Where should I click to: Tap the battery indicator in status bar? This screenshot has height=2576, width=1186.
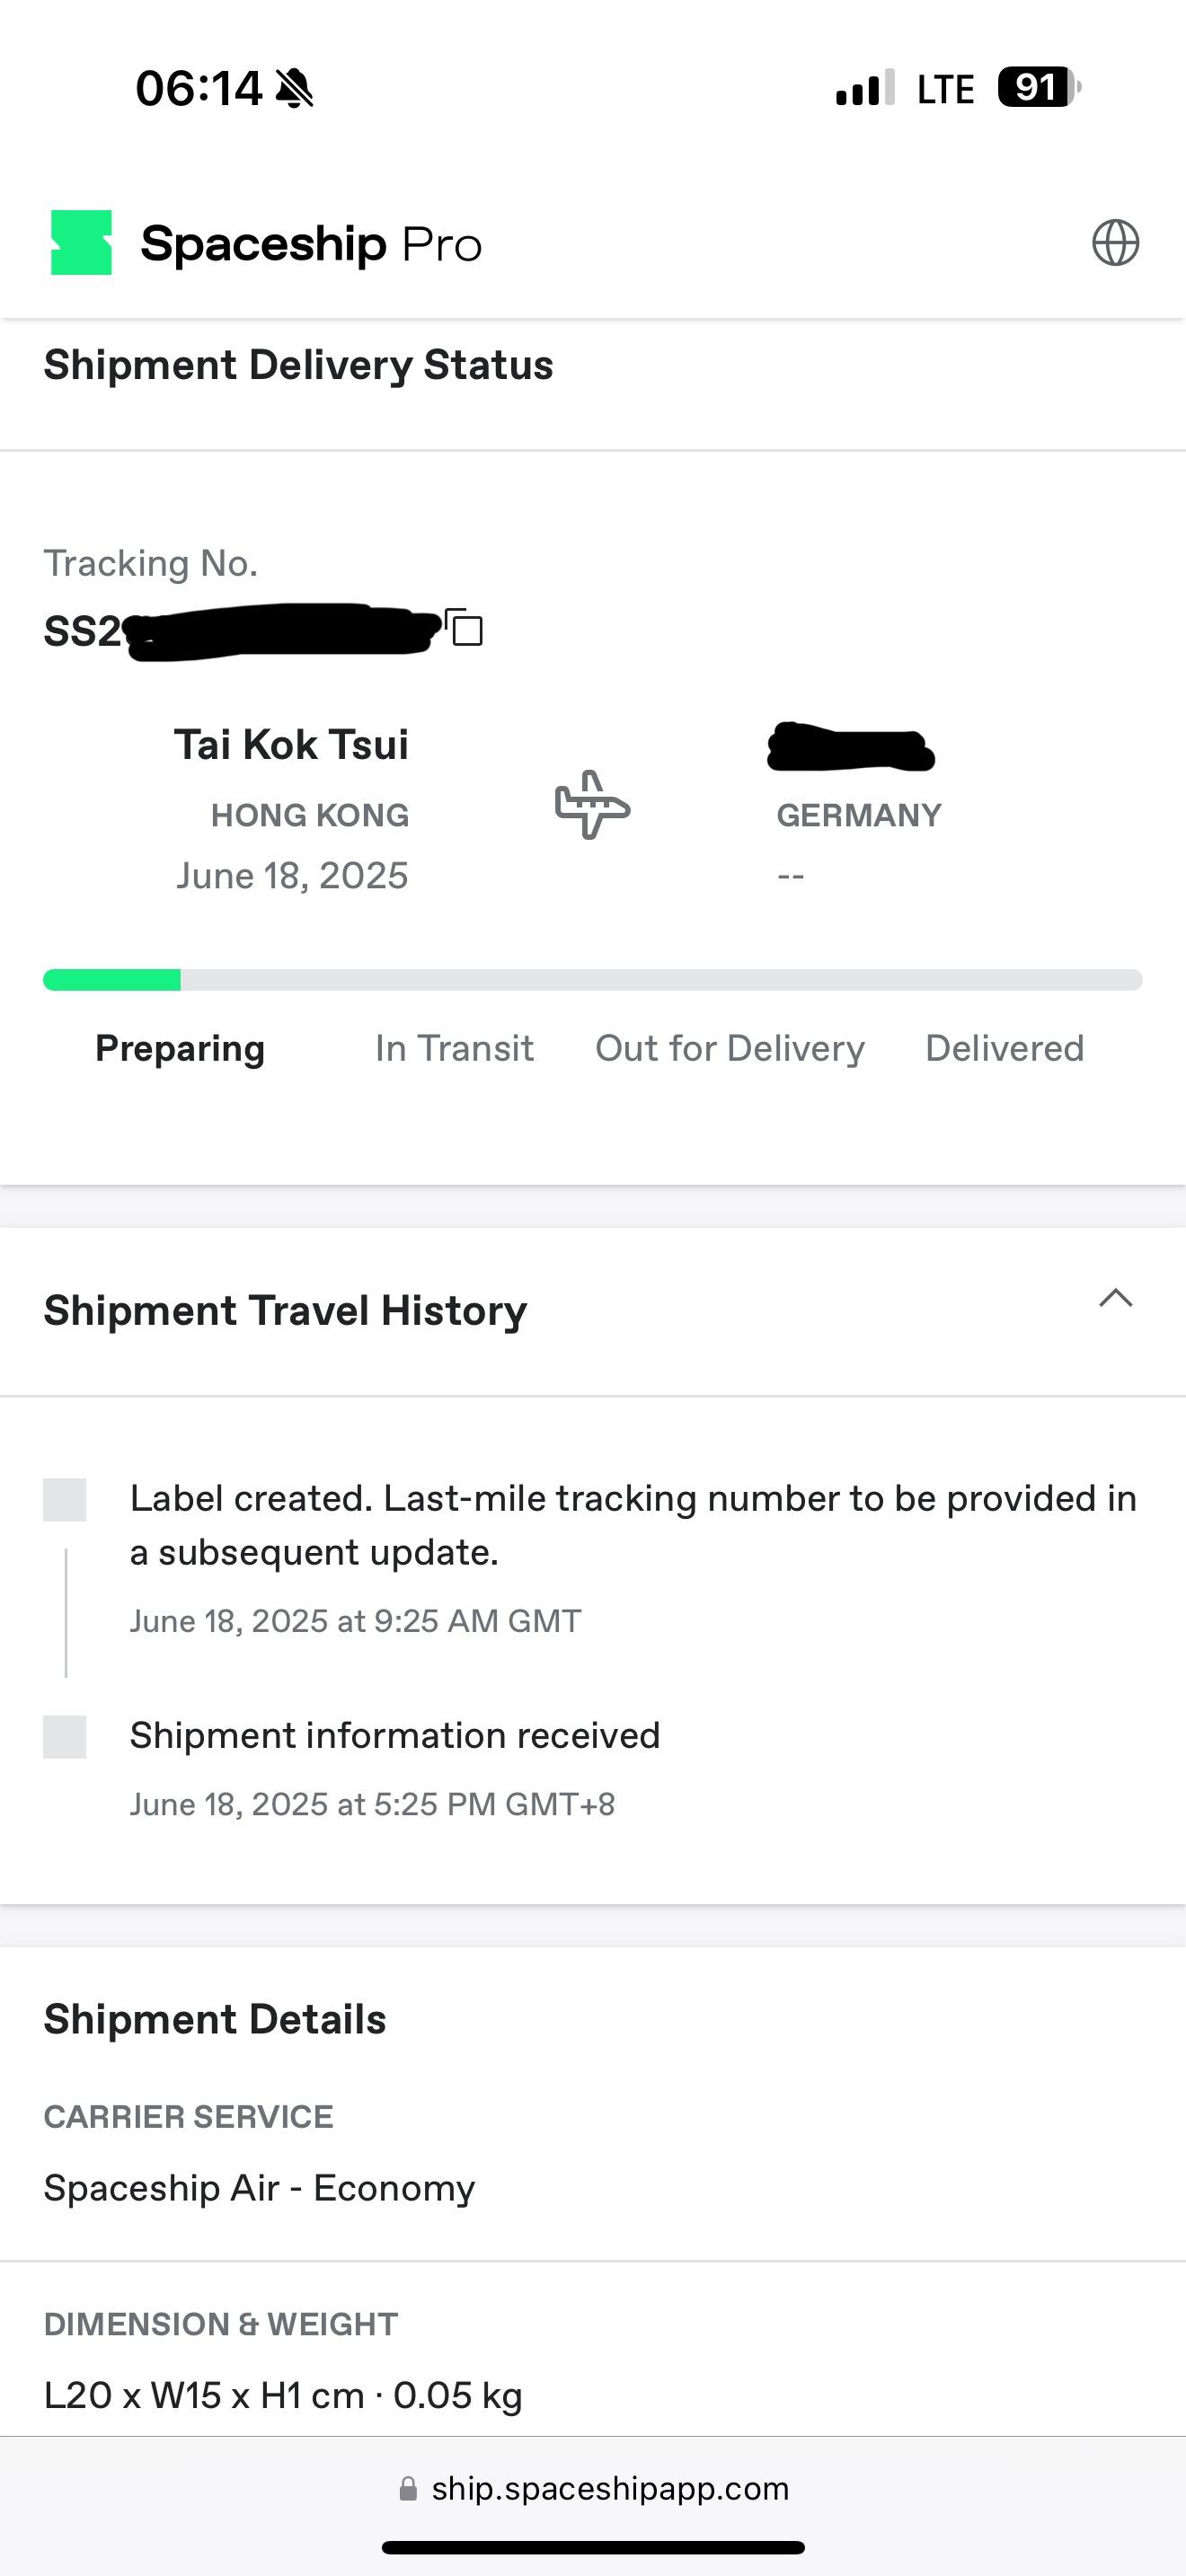tap(1038, 88)
